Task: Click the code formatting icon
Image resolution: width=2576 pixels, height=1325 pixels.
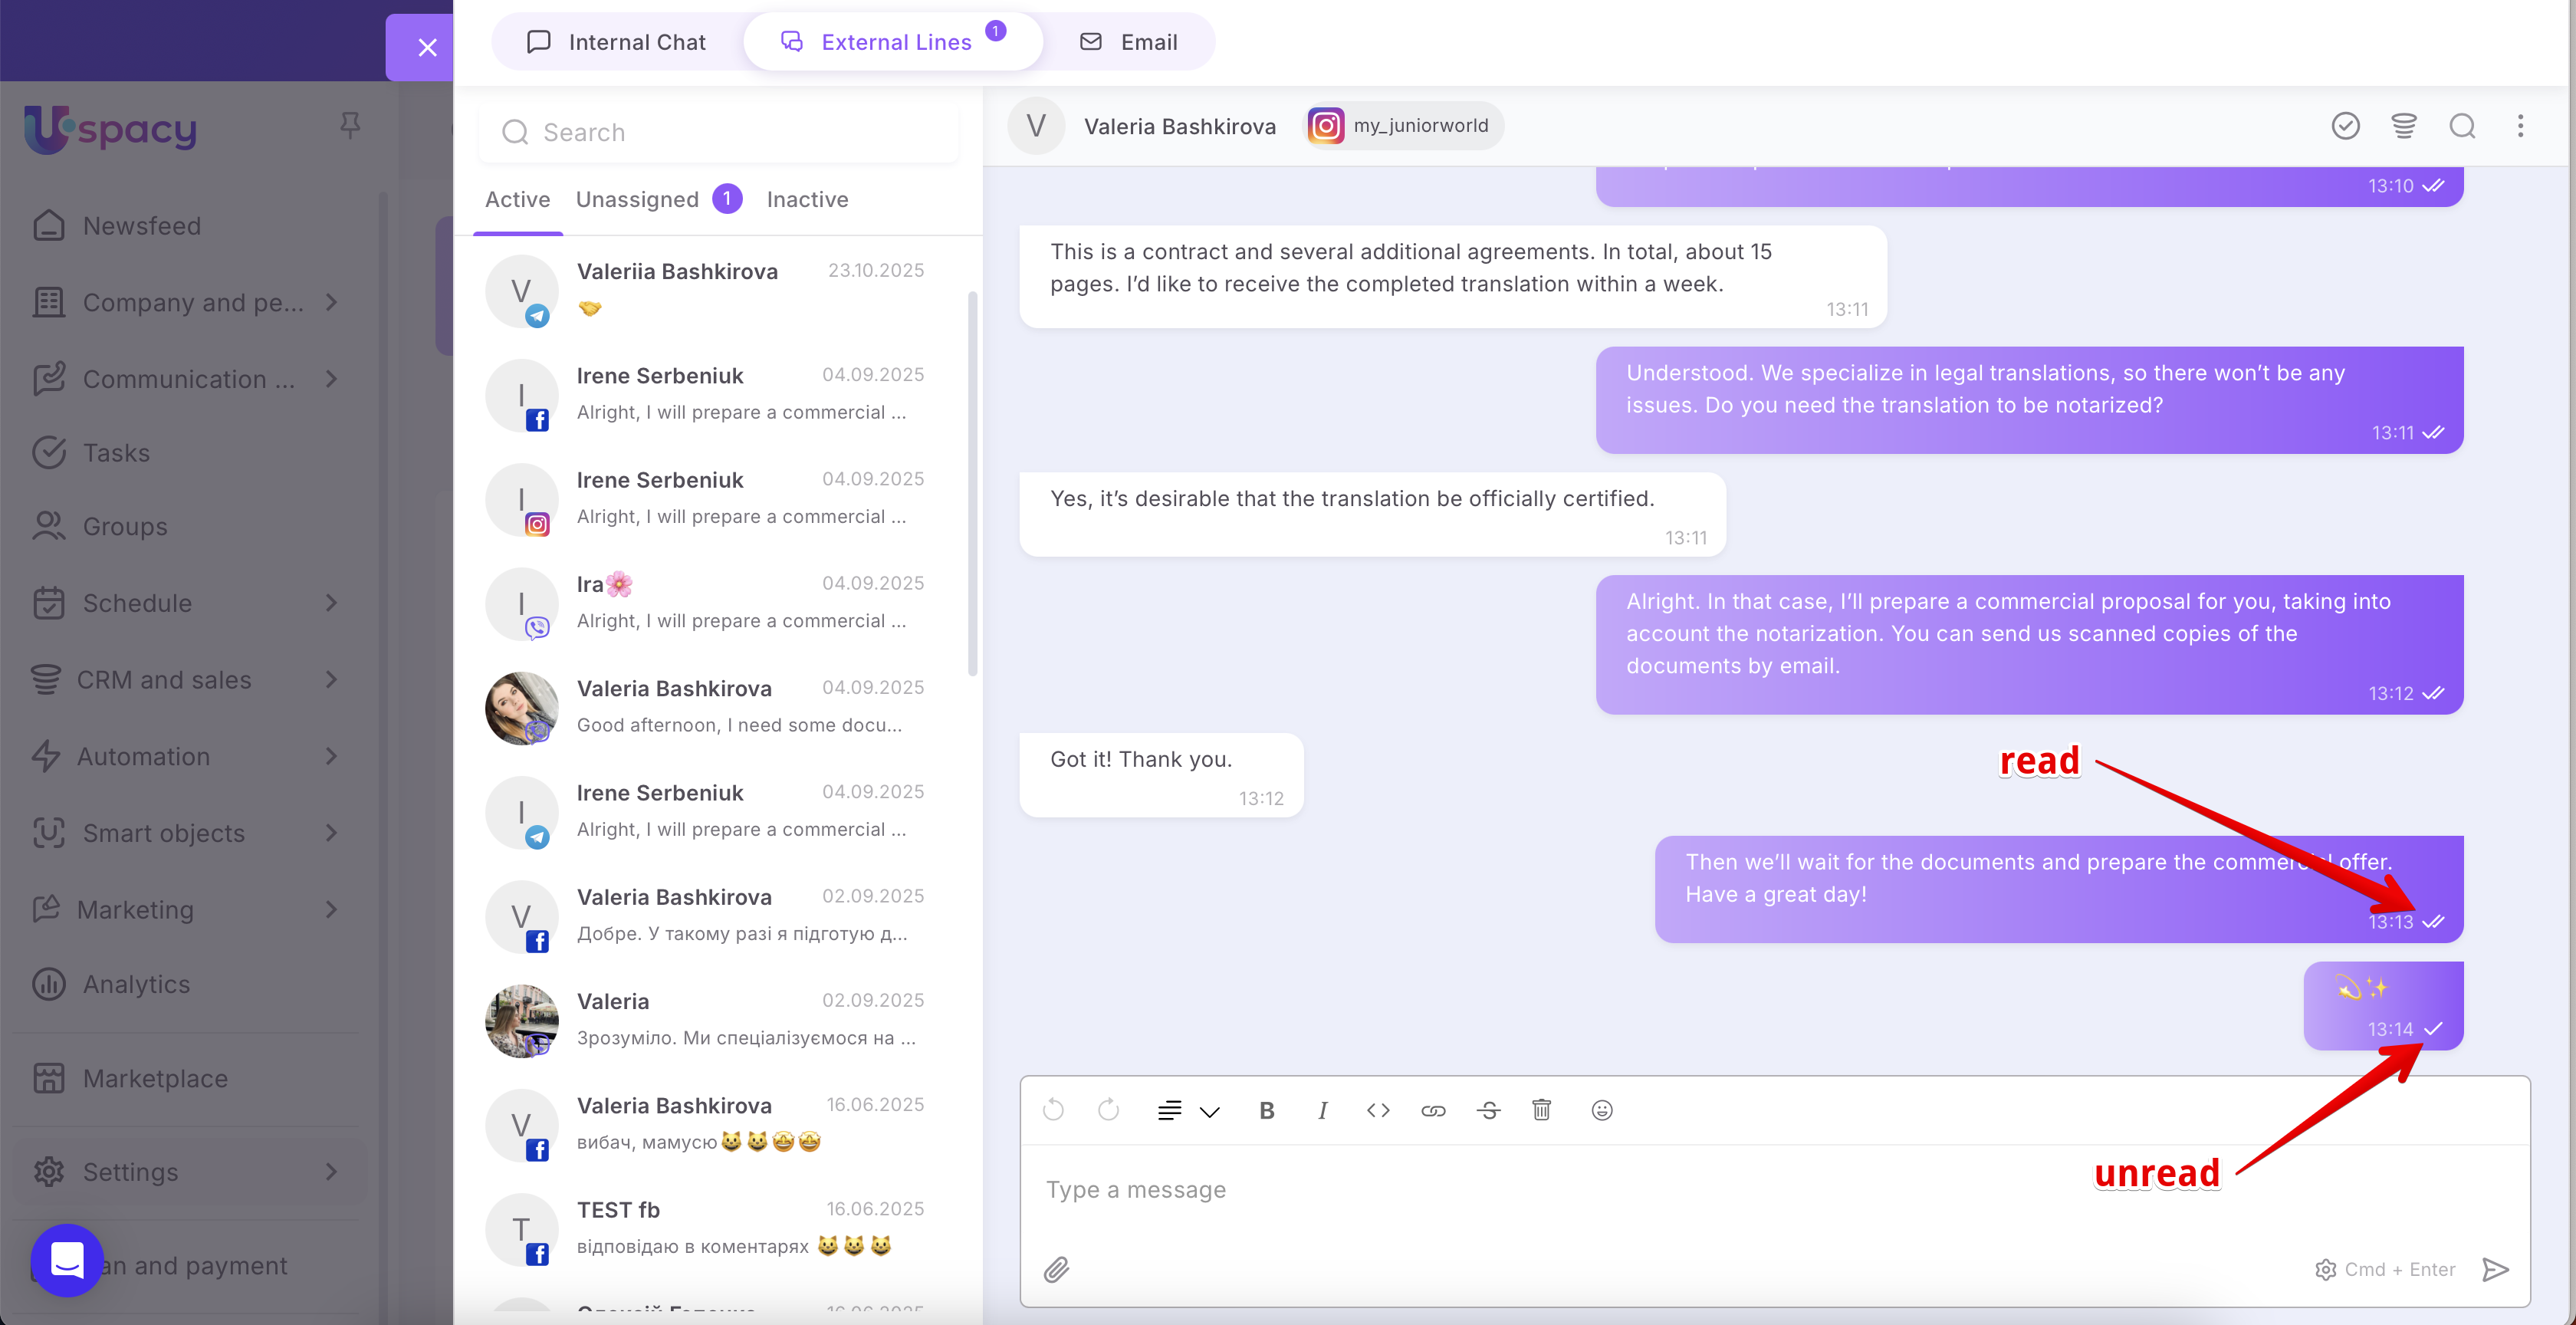Action: coord(1377,1110)
